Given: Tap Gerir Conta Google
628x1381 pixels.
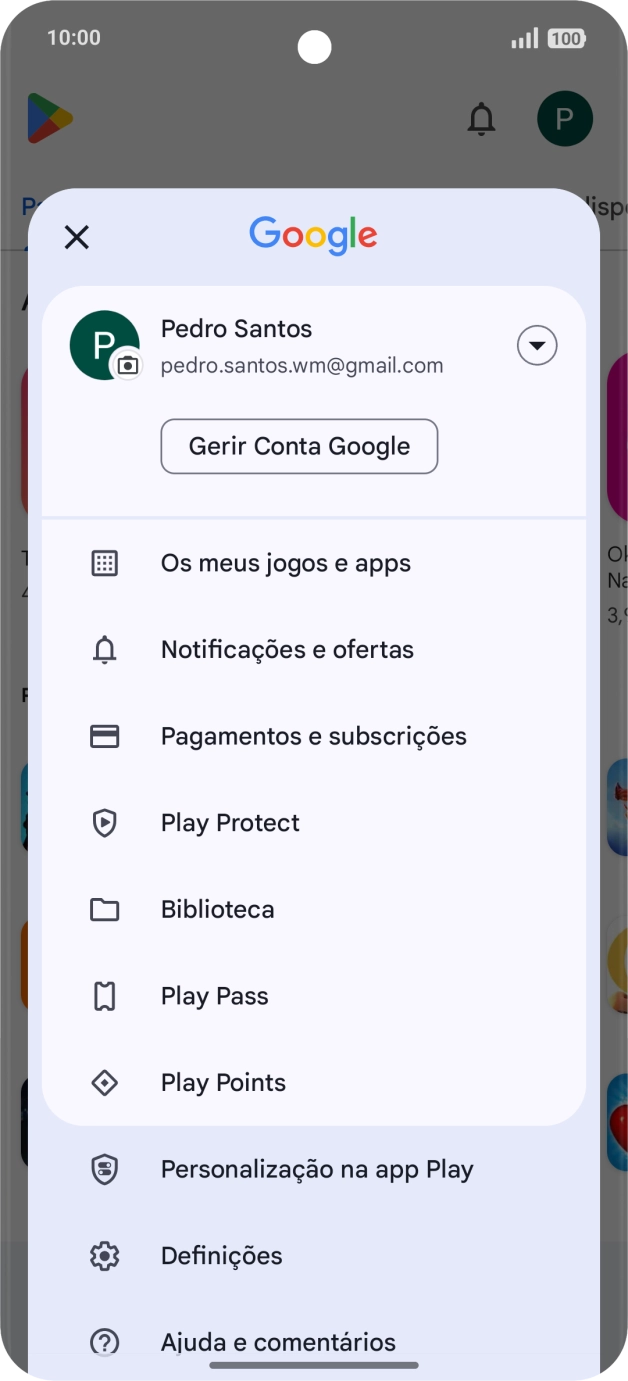Looking at the screenshot, I should (x=299, y=446).
